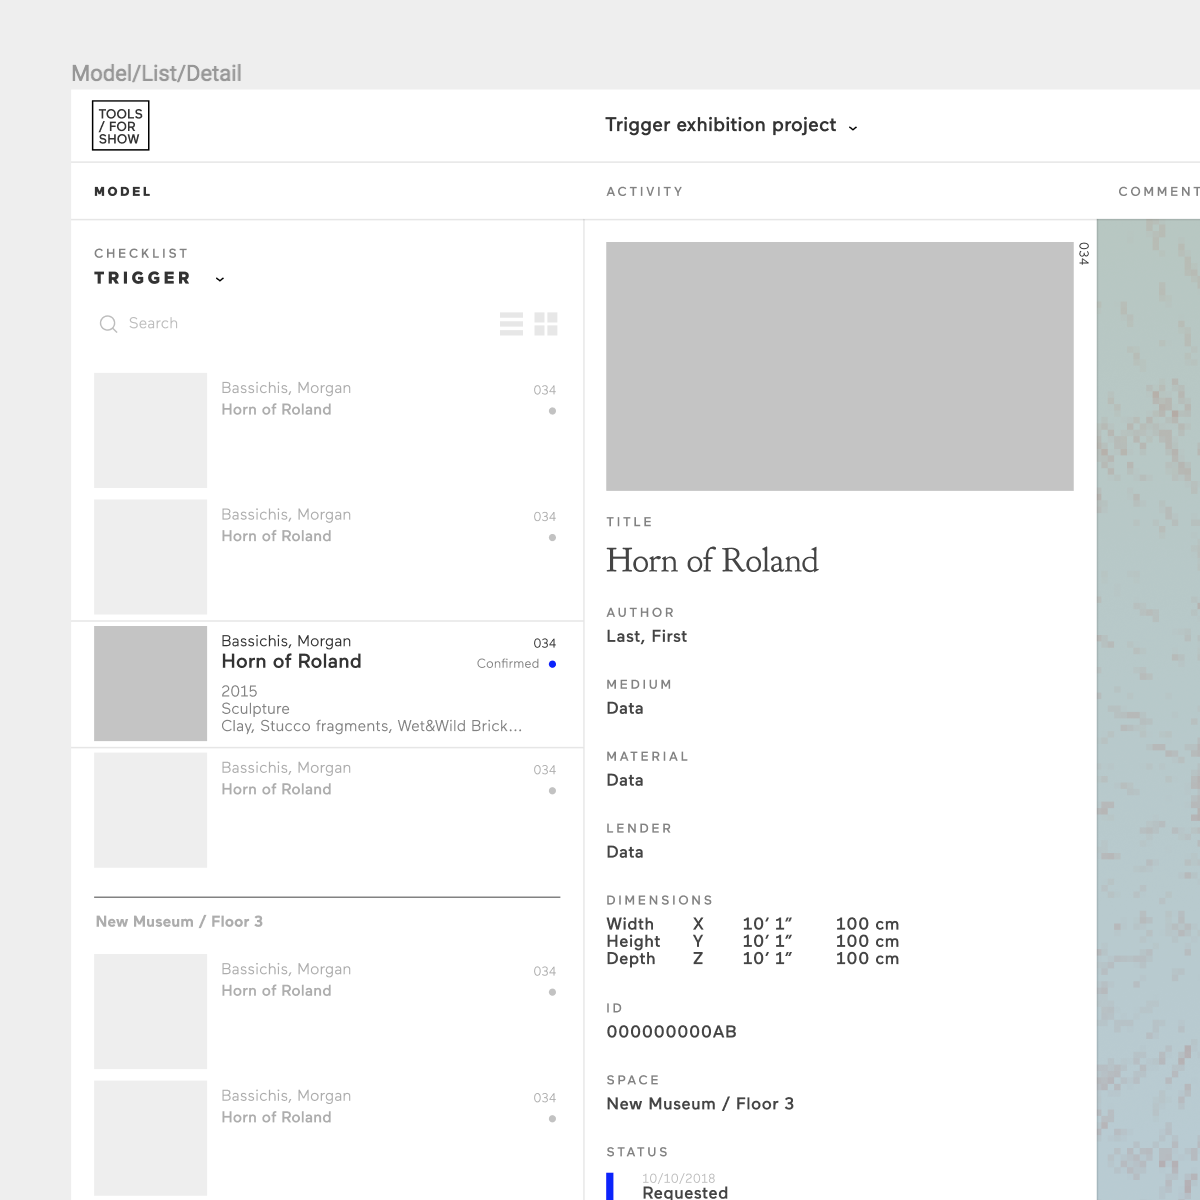Image resolution: width=1200 pixels, height=1200 pixels.
Task: Select the New Museum / Floor 3 section header
Action: point(179,922)
